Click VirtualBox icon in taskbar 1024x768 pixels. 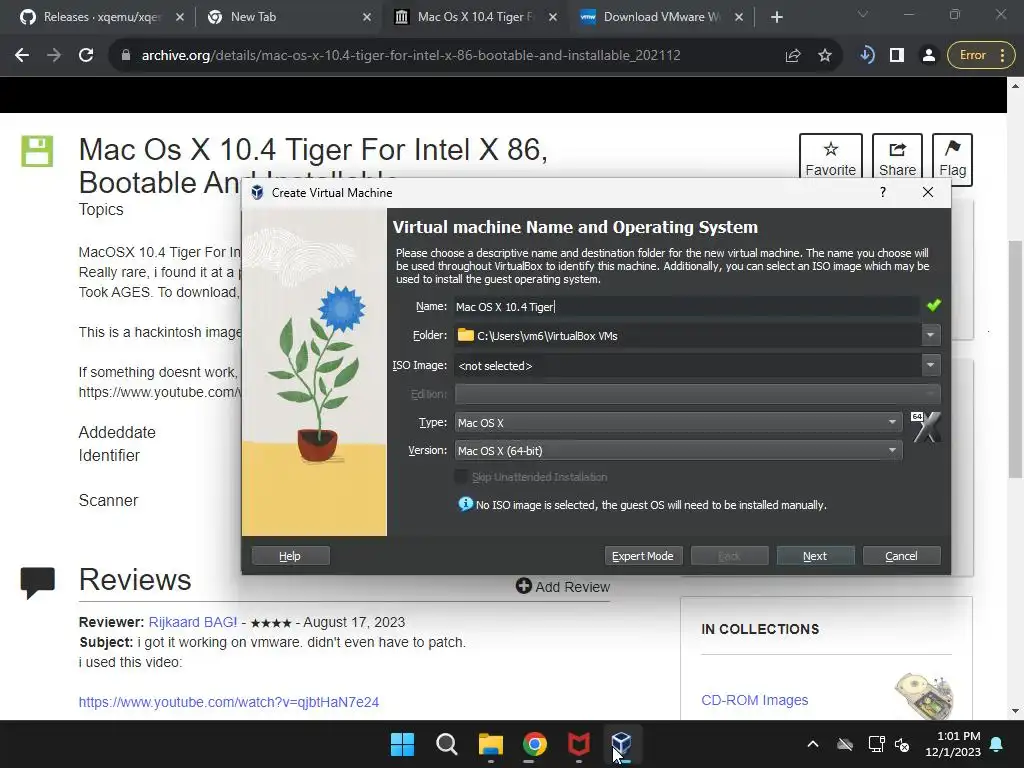[622, 744]
